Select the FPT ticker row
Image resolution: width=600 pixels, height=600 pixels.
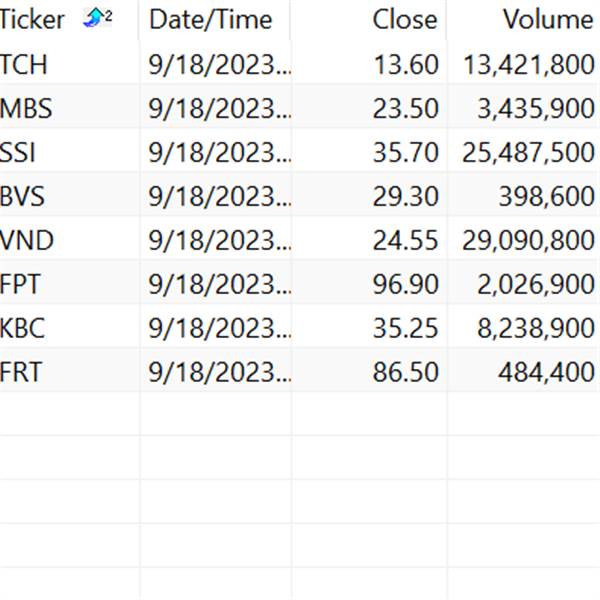tap(22, 285)
